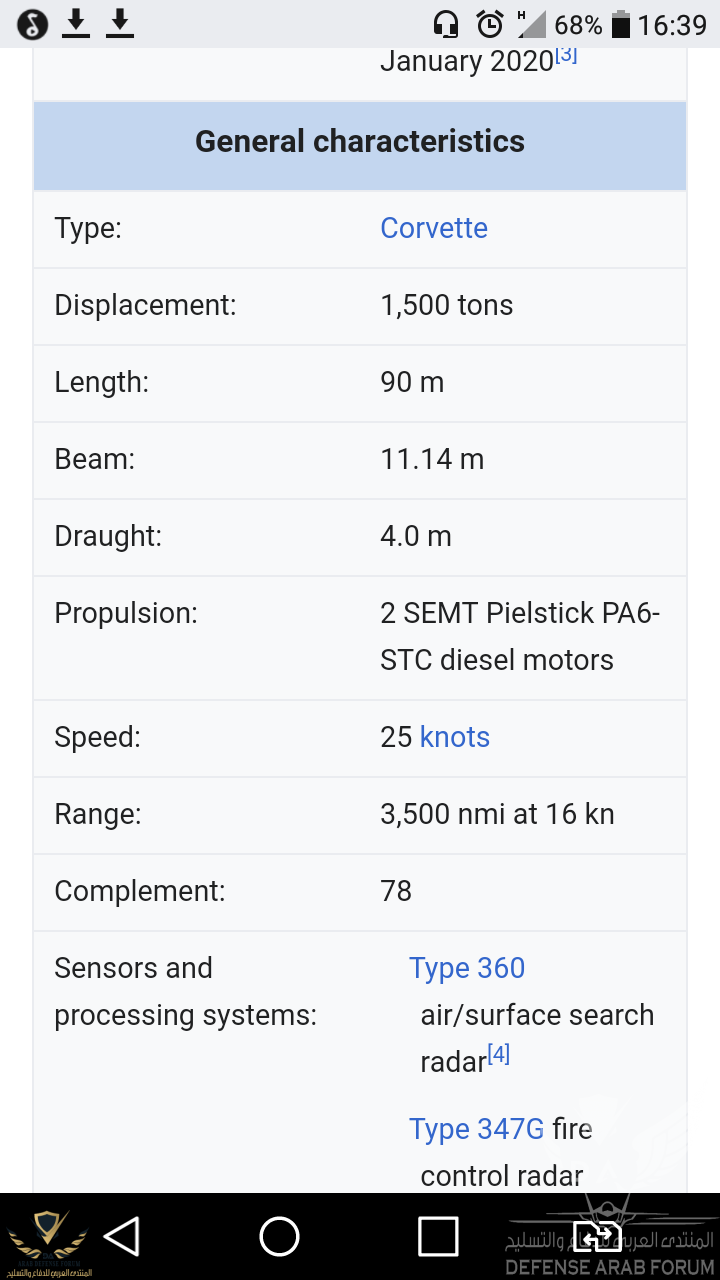Open recent apps with square button
720x1280 pixels.
pos(438,1237)
